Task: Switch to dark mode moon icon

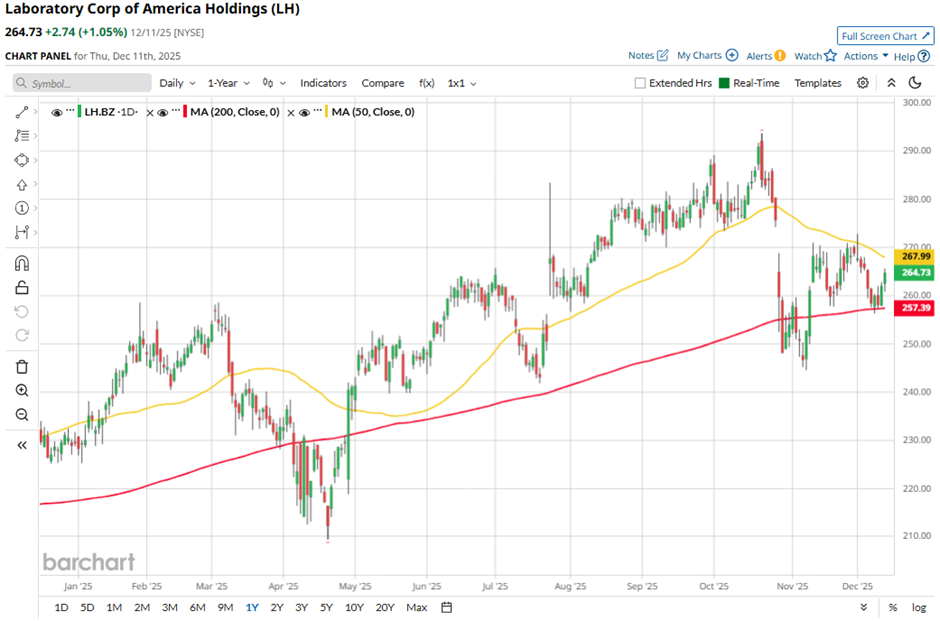Action: pyautogui.click(x=912, y=83)
